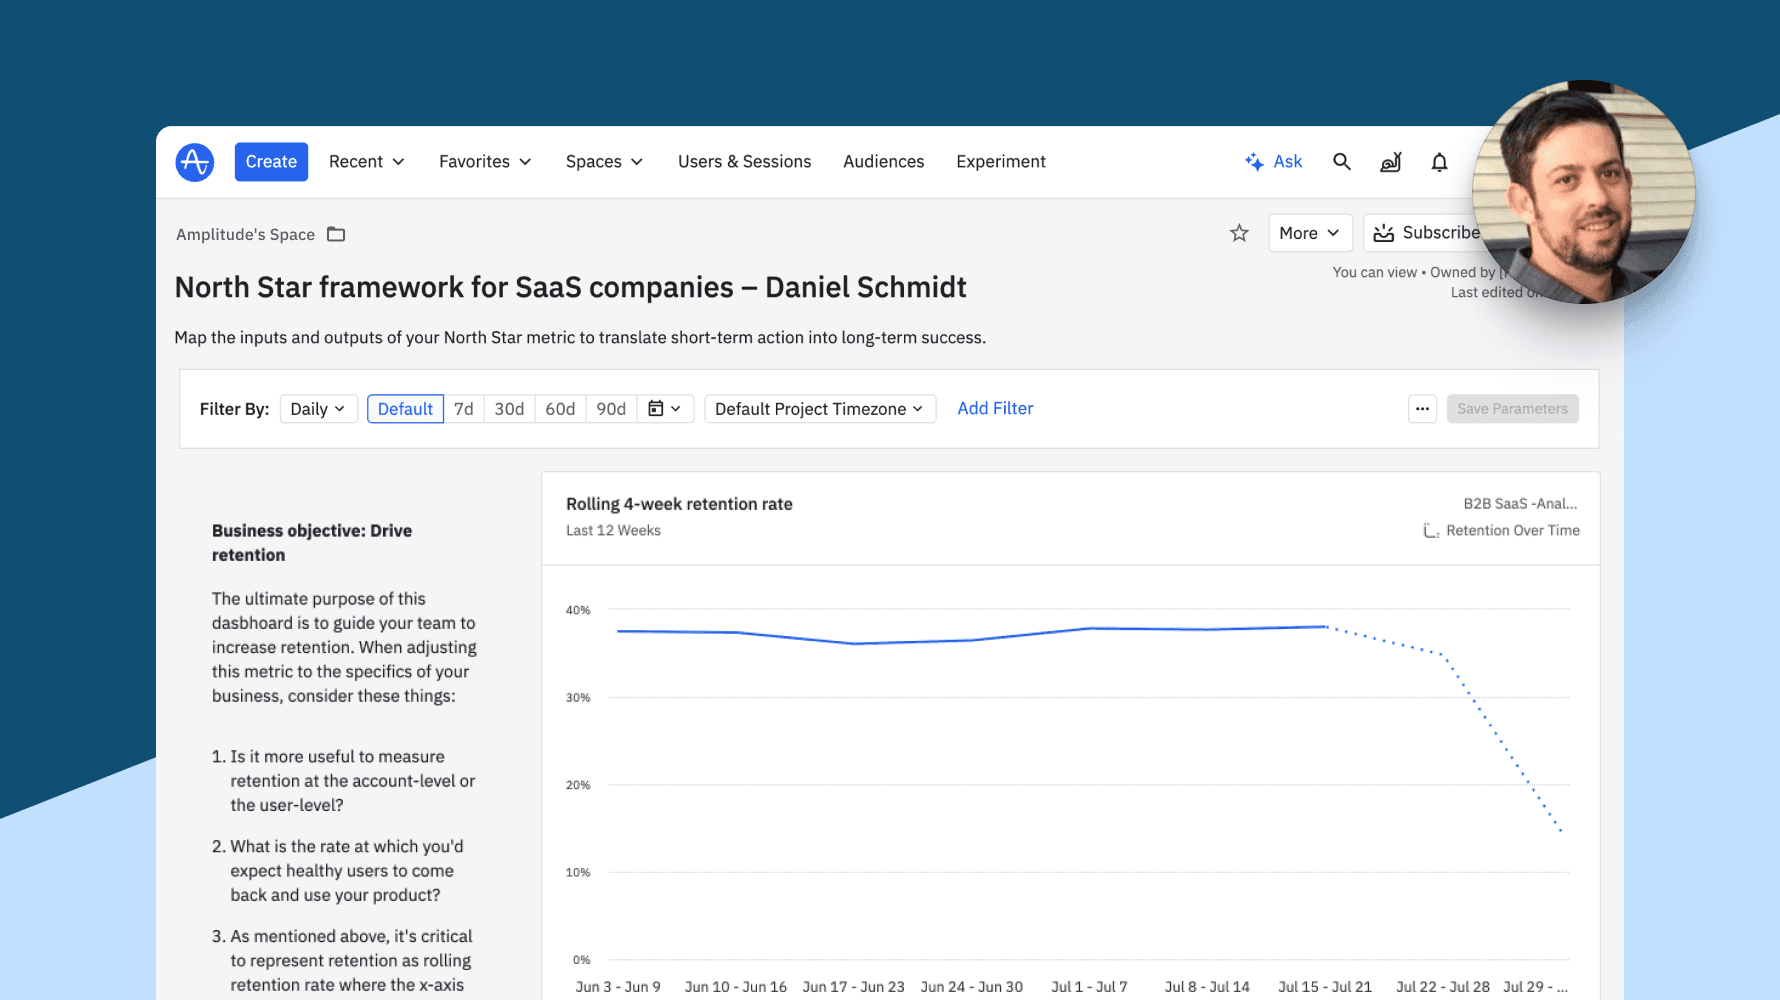Click the notifications bell icon
Image resolution: width=1780 pixels, height=1000 pixels.
click(1439, 162)
